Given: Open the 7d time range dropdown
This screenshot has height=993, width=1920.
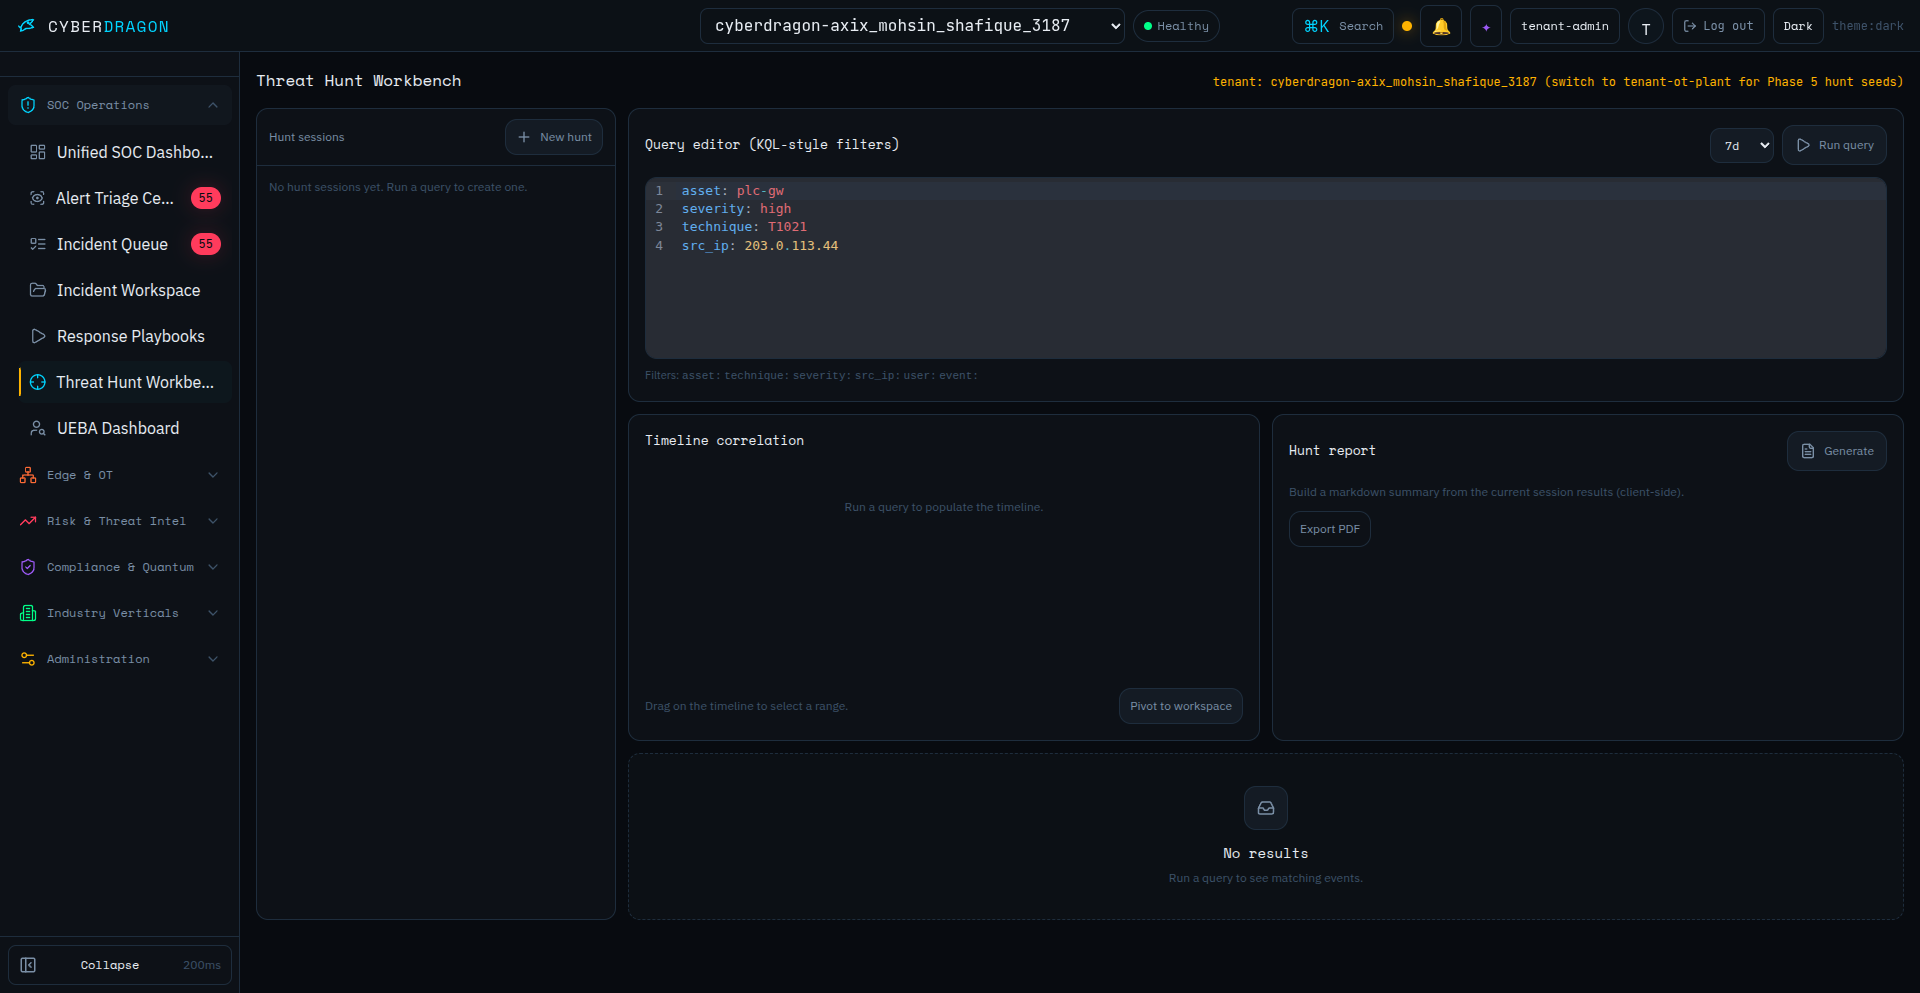Looking at the screenshot, I should 1742,145.
